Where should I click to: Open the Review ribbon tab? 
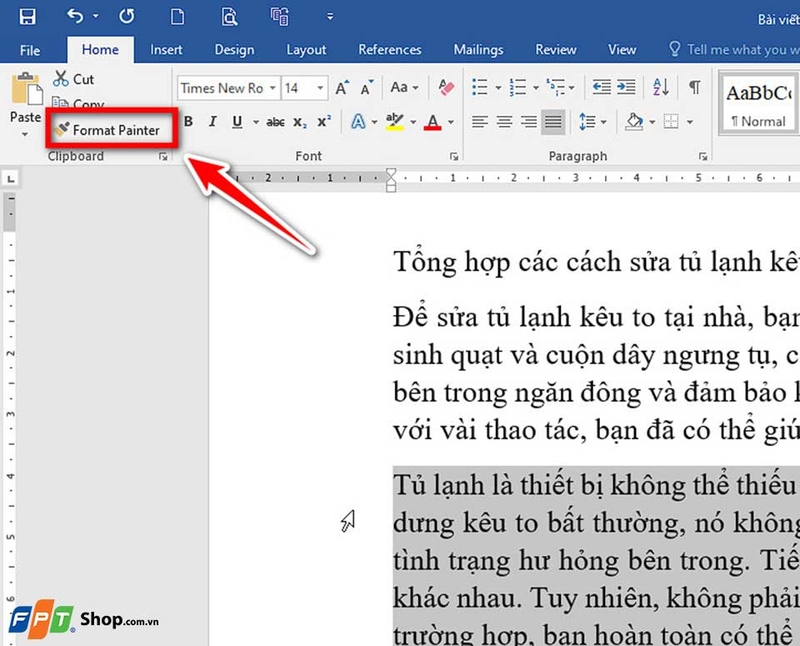(555, 49)
